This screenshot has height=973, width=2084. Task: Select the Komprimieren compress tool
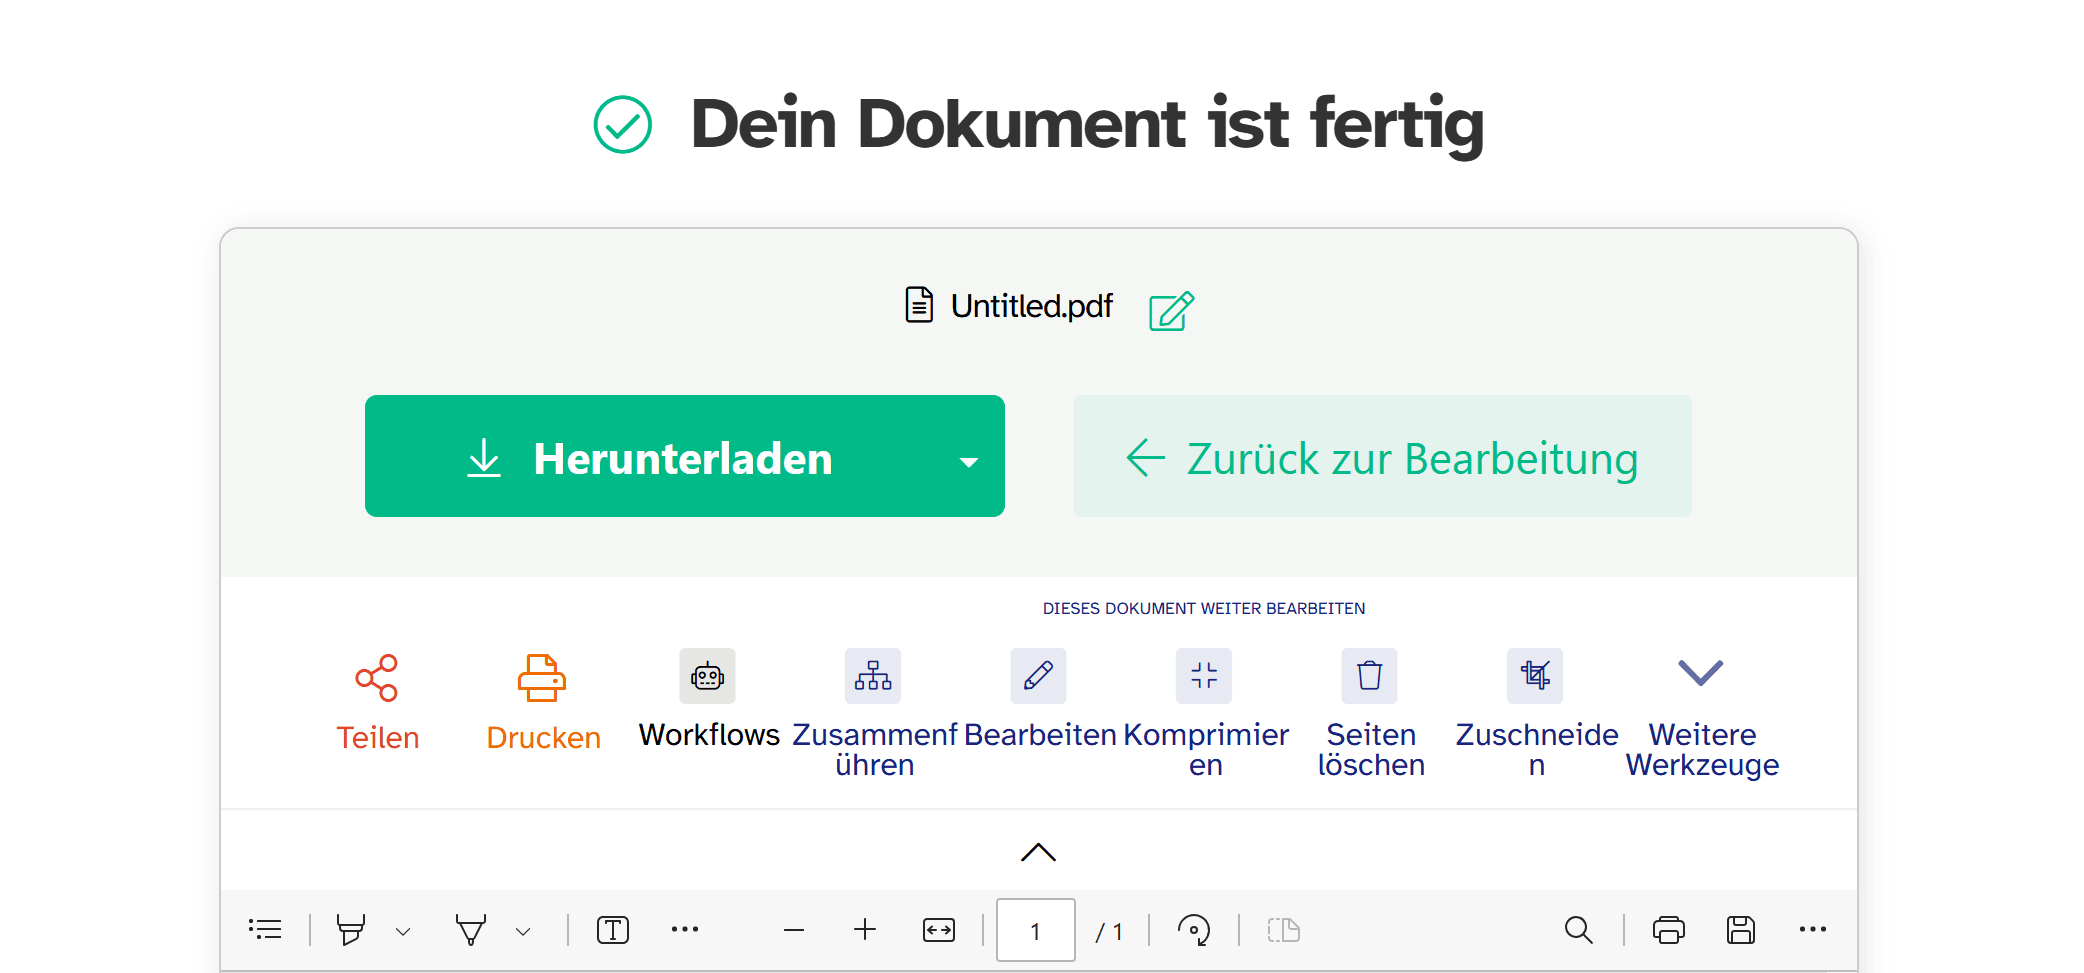(x=1204, y=677)
